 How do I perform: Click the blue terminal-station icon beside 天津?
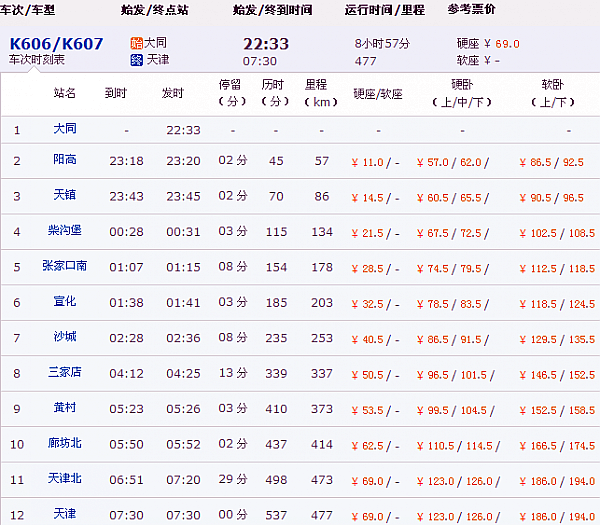pyautogui.click(x=137, y=60)
